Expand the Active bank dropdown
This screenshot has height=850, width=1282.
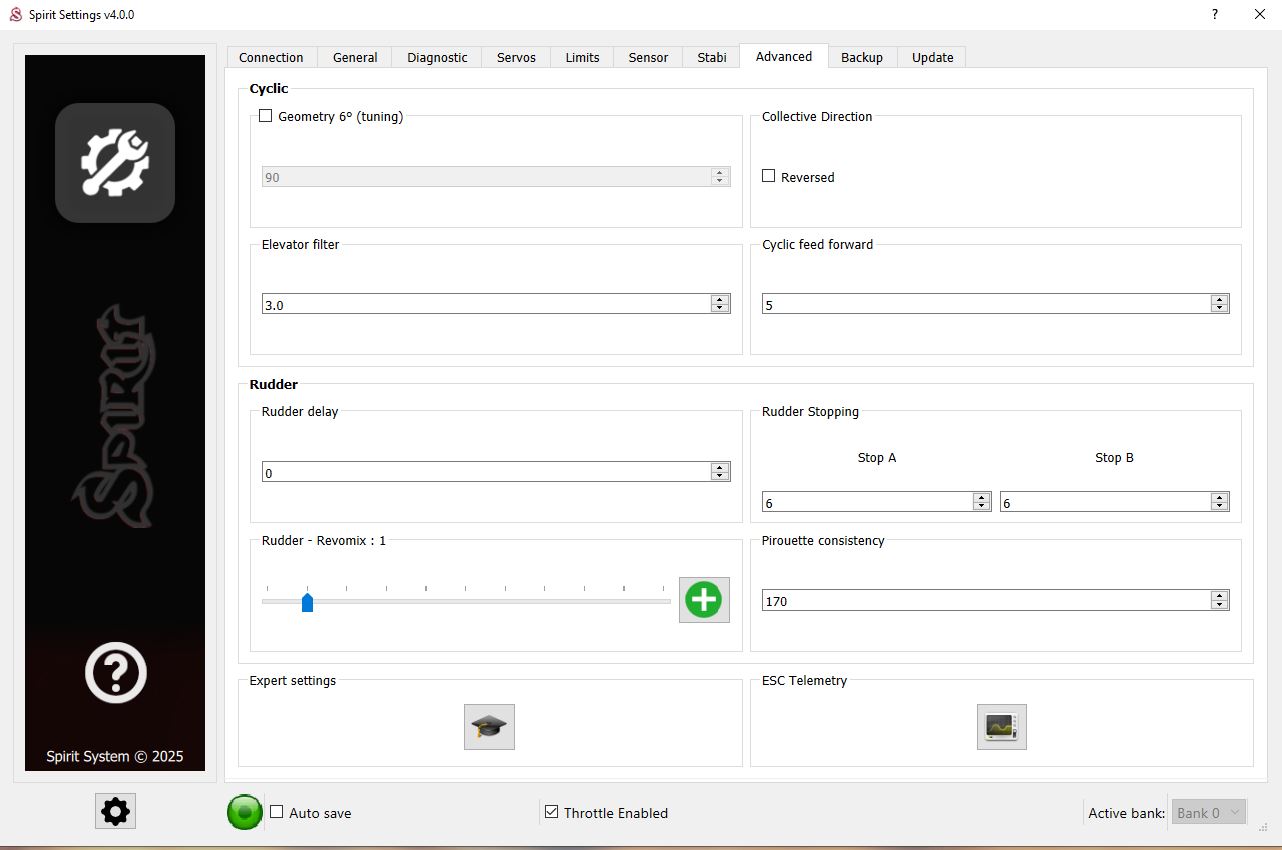tap(1208, 813)
